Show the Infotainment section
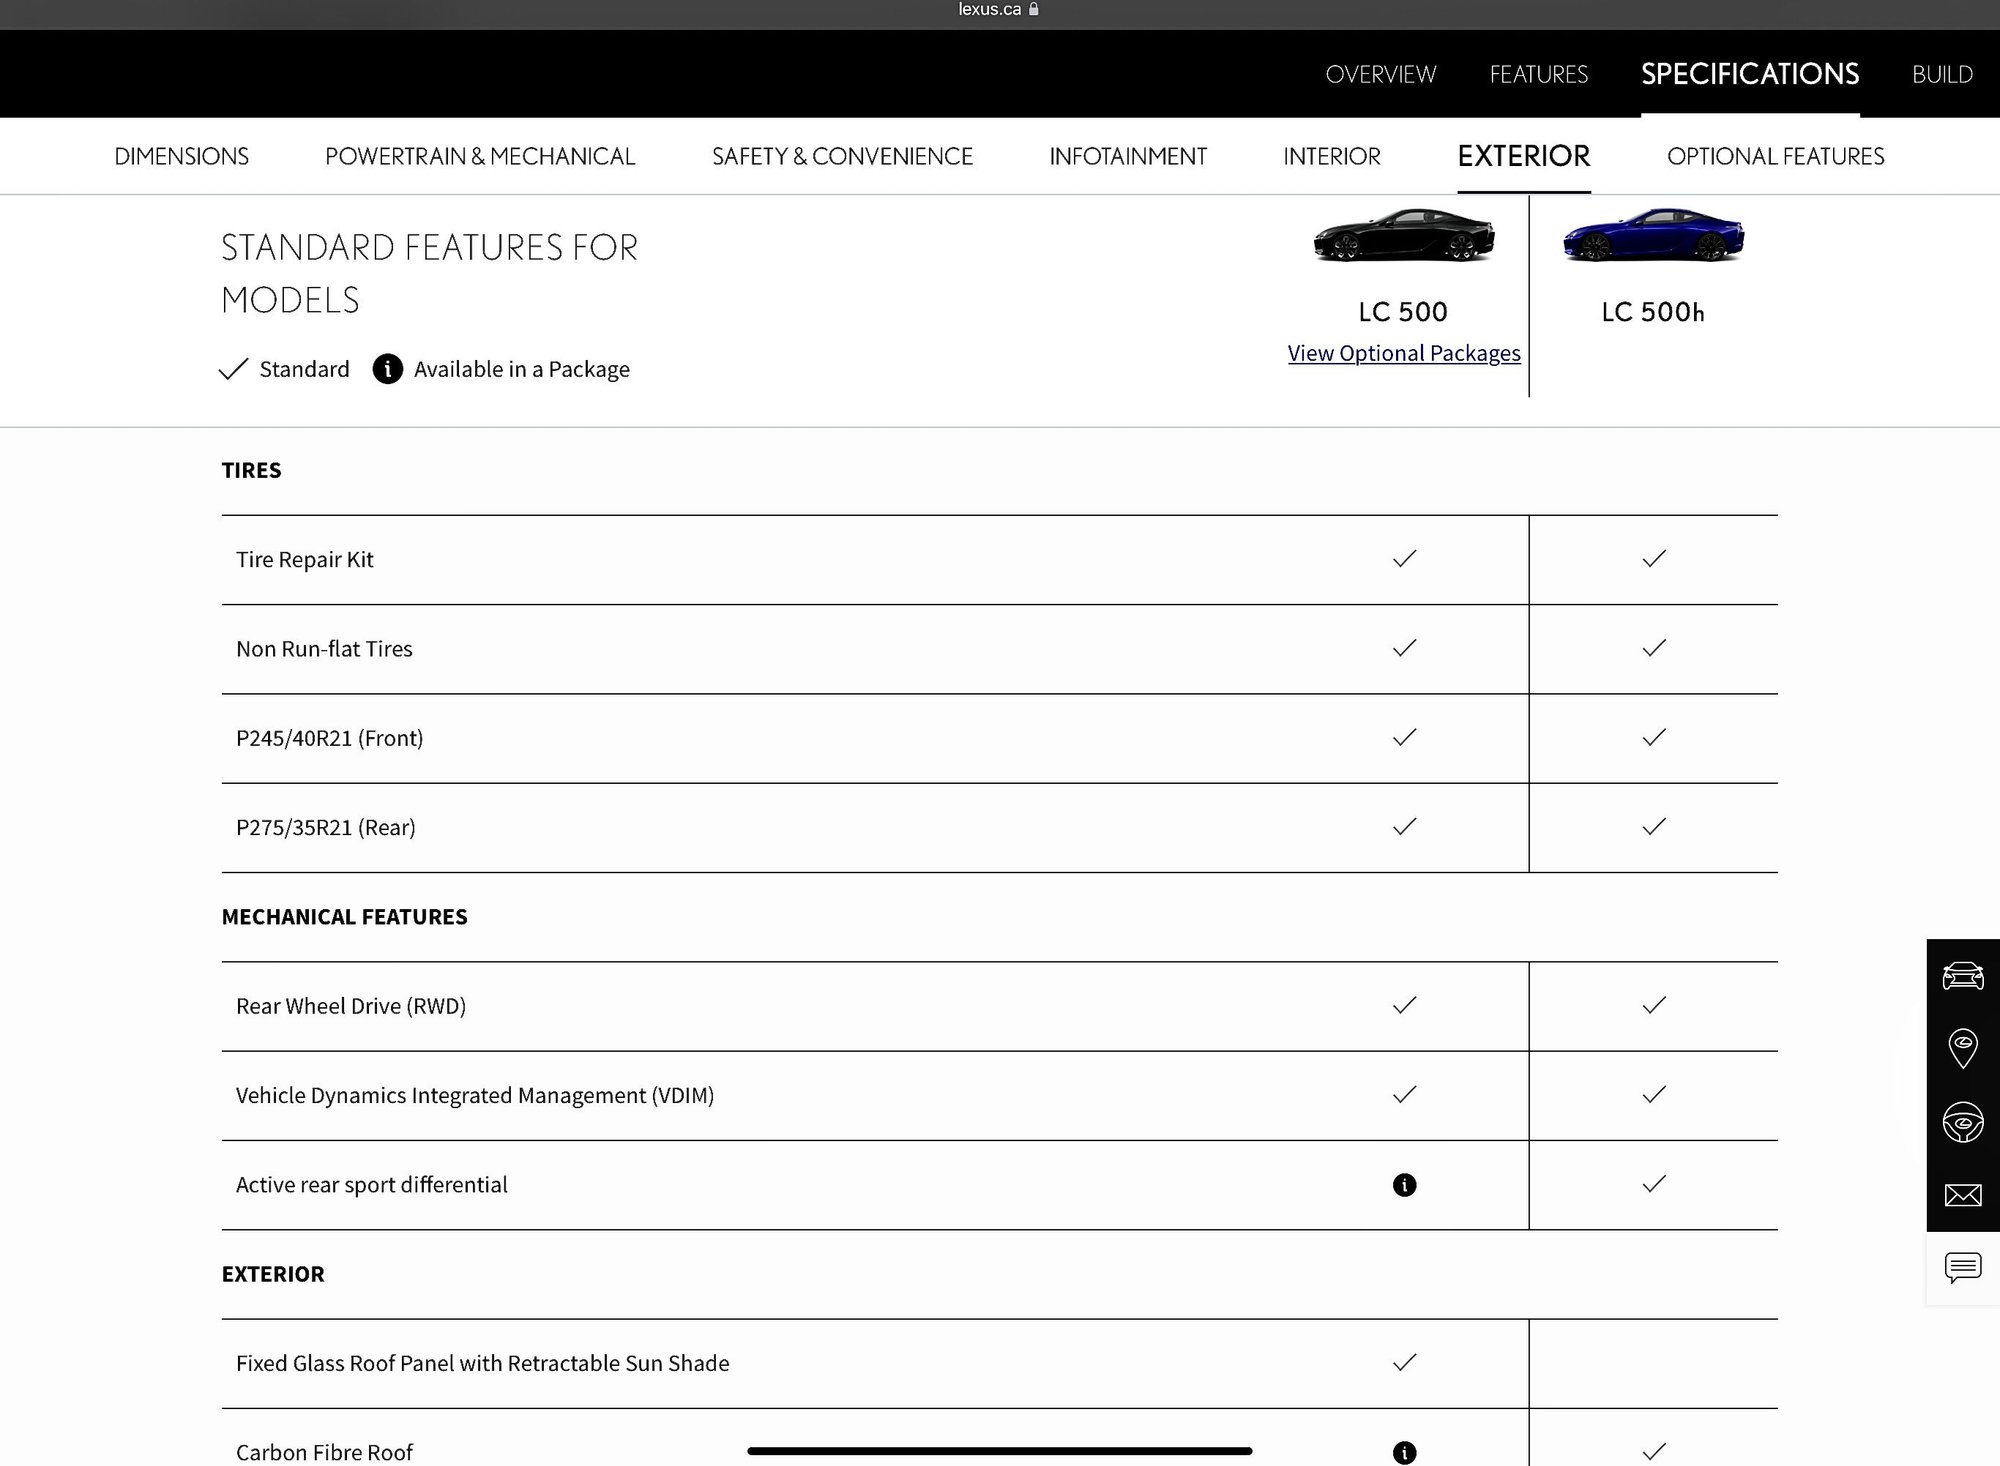The height and width of the screenshot is (1466, 2000). tap(1127, 156)
